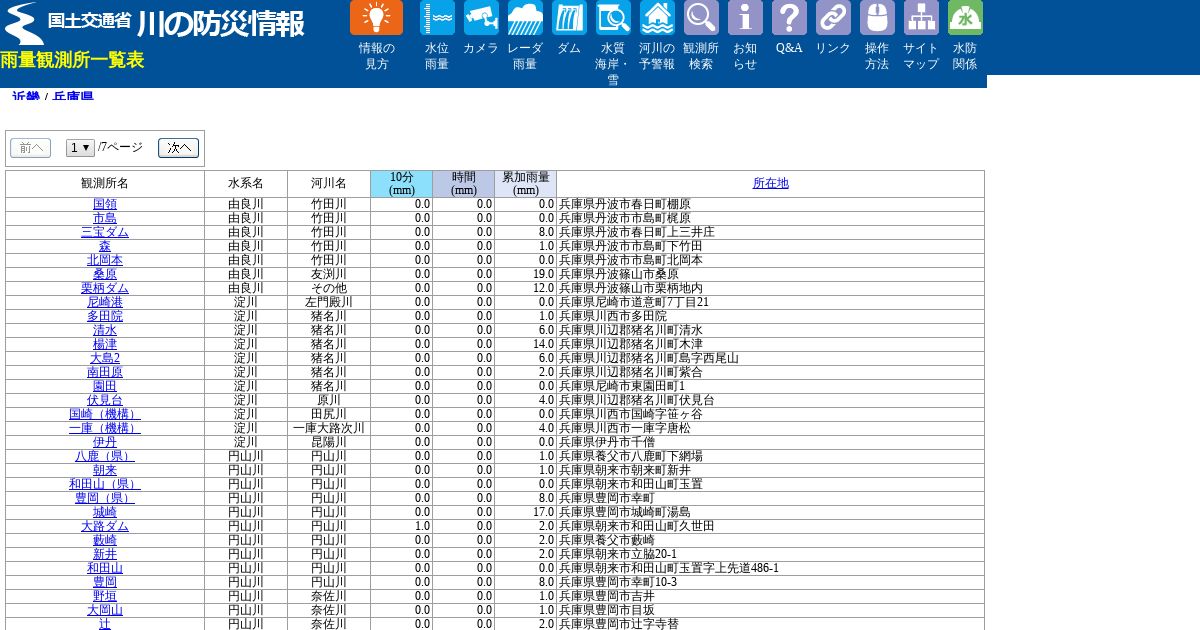Open the 多田院 station link

coord(105,316)
